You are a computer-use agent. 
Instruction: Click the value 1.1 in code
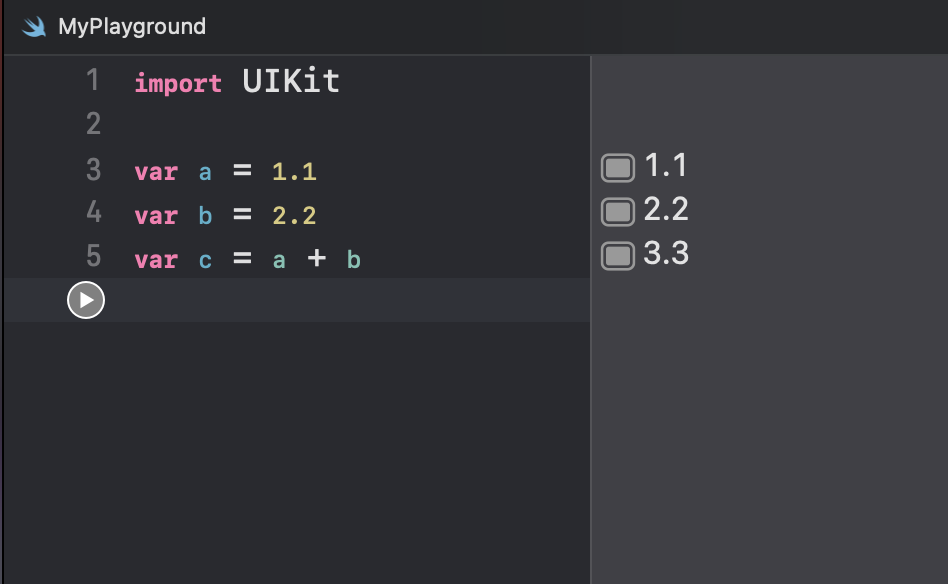(x=294, y=172)
